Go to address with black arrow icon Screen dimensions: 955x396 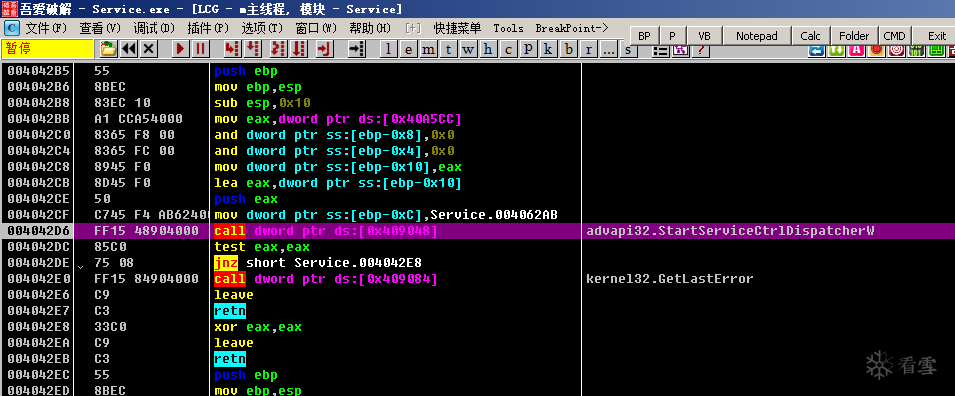pos(356,49)
